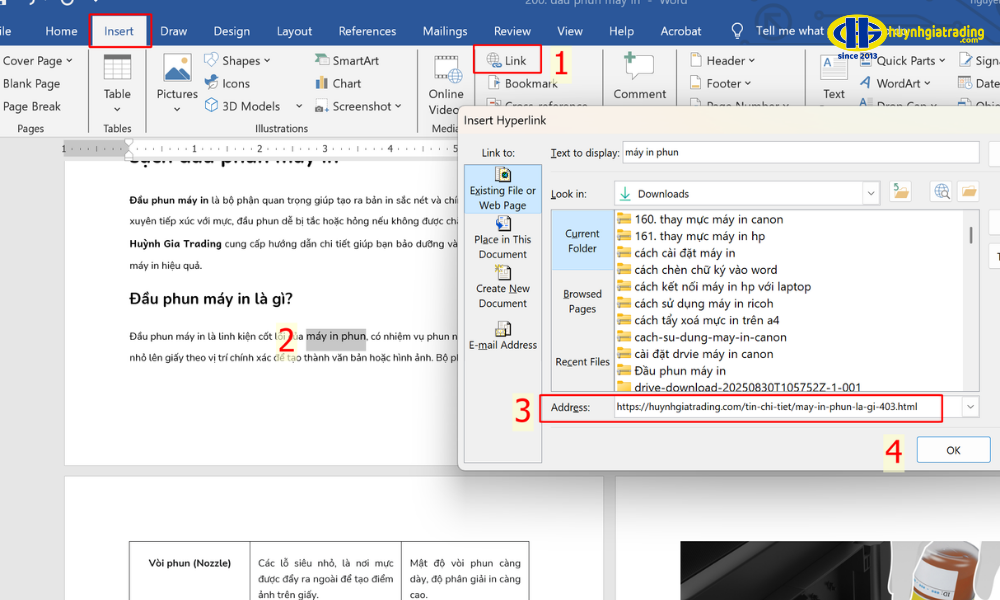Open the Mailings tab
The image size is (1000, 600).
coord(445,31)
